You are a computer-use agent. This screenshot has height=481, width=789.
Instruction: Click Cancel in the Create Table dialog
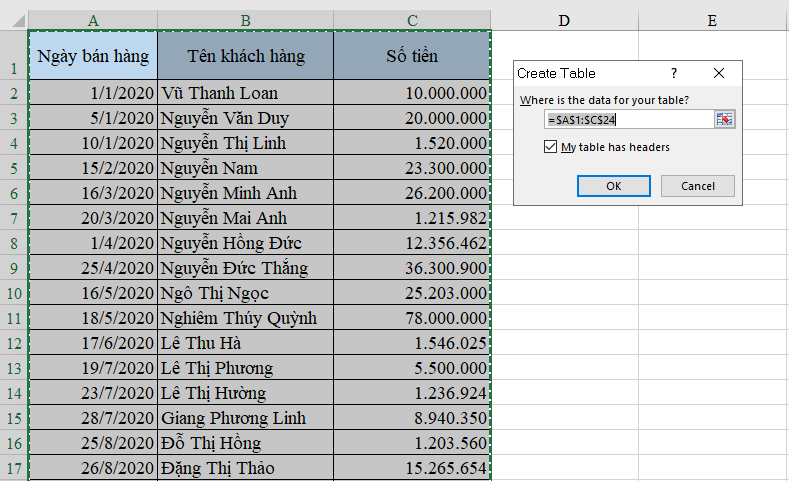pos(697,186)
